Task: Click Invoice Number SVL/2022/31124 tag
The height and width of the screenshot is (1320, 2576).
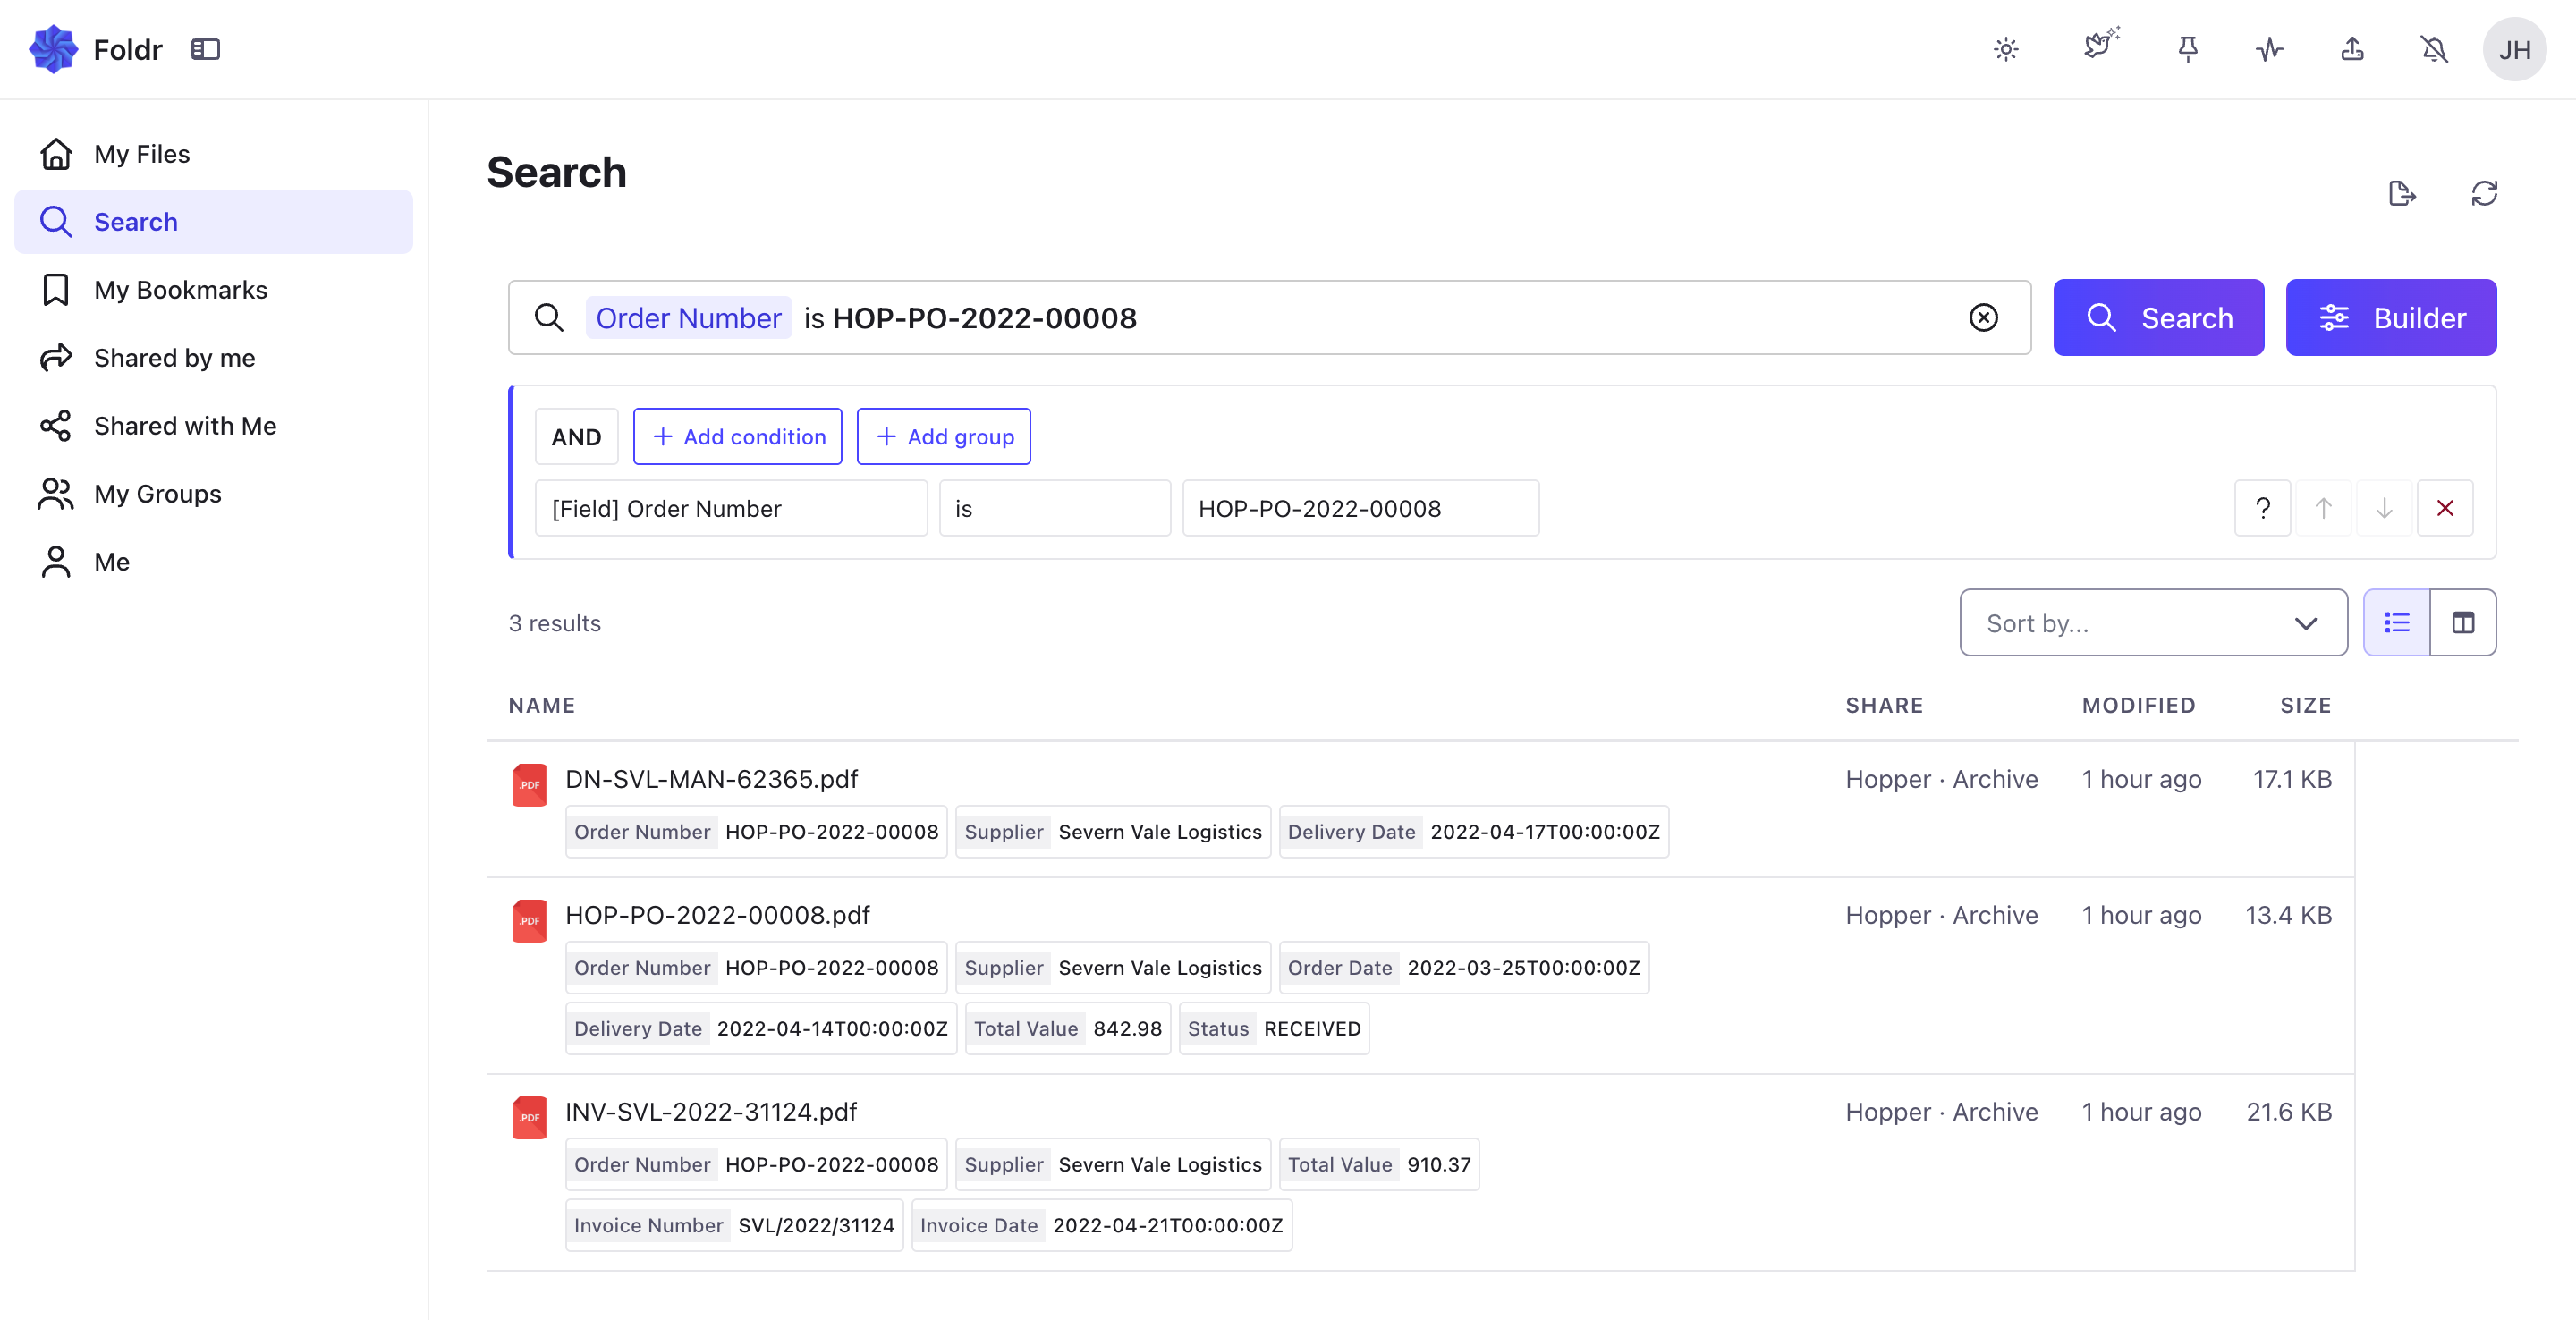Action: click(733, 1225)
